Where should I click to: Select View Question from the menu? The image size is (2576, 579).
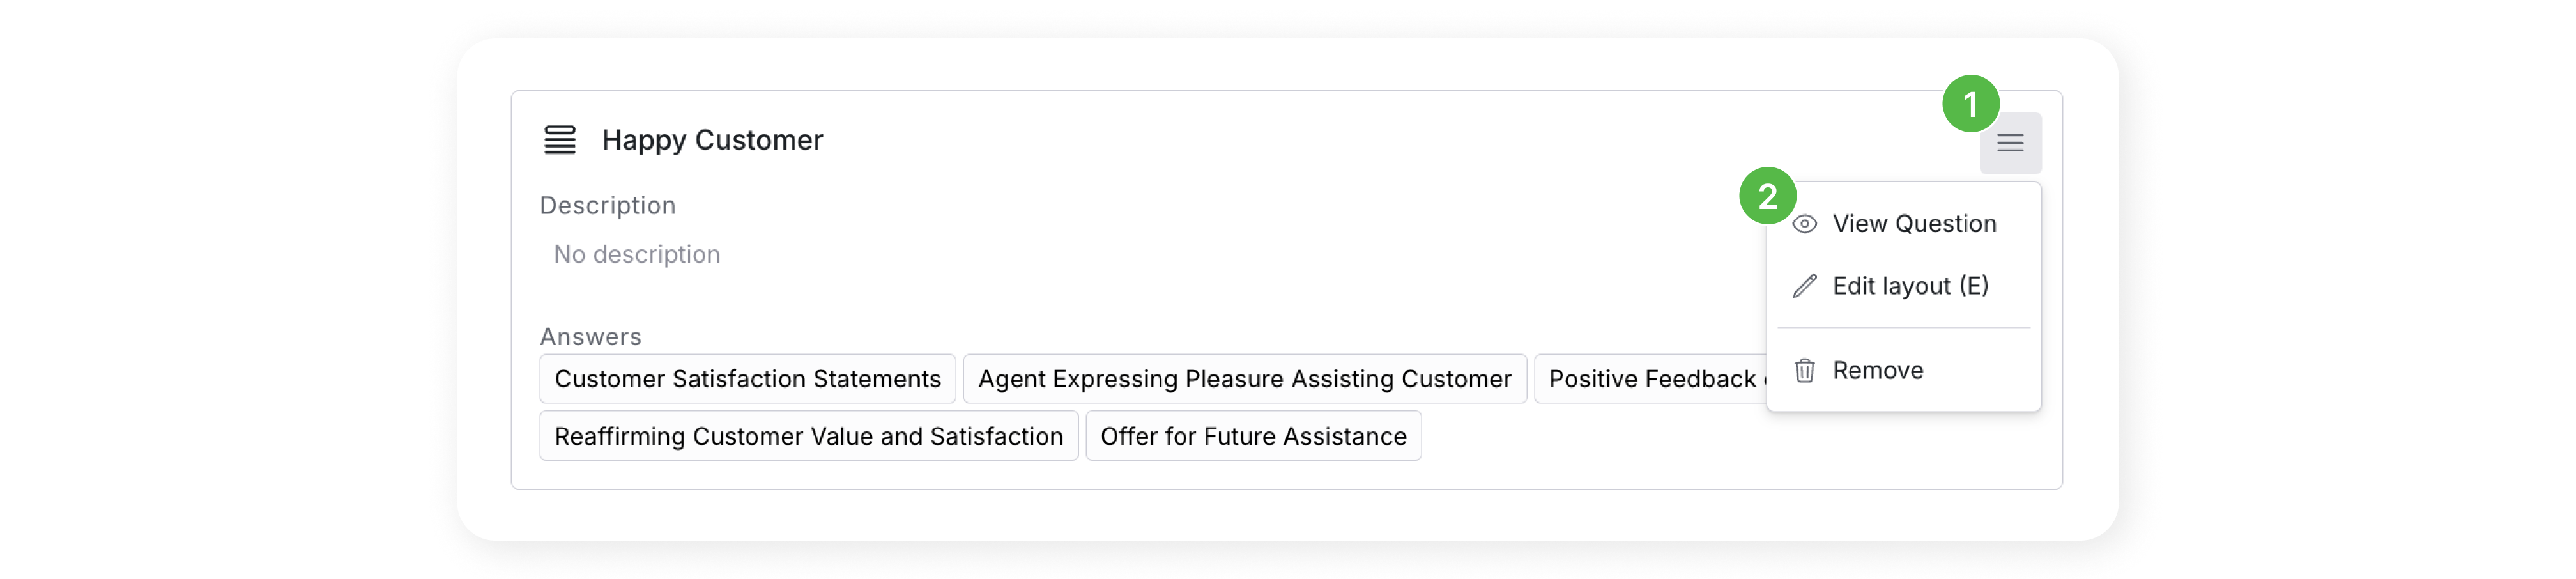(1913, 224)
